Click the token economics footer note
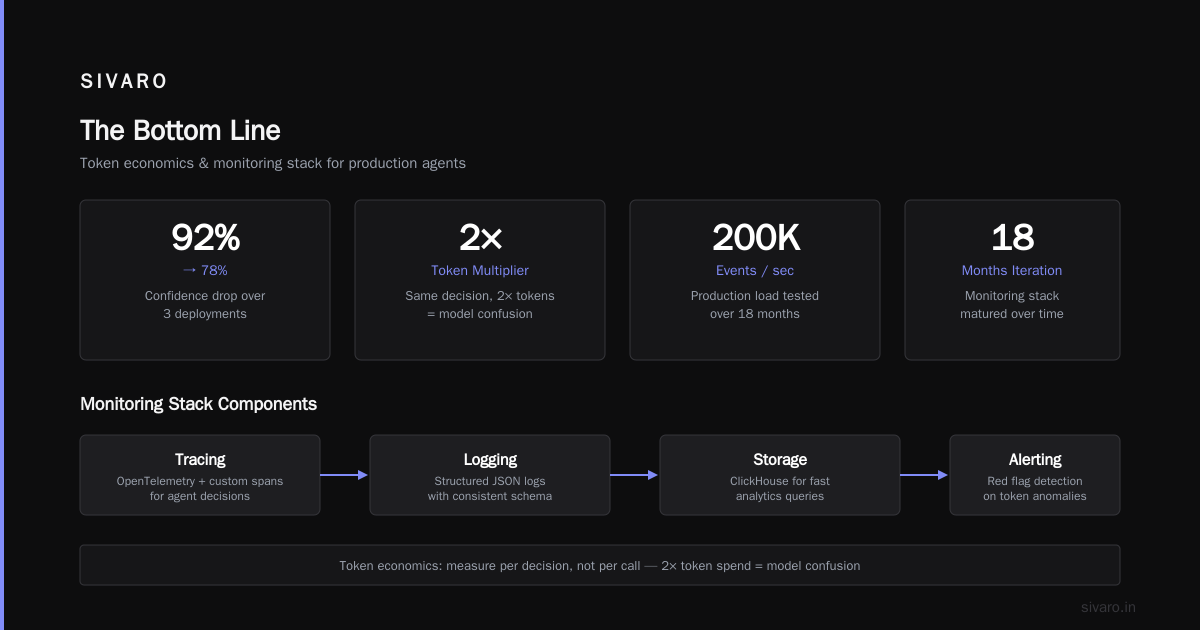Viewport: 1200px width, 630px height. (600, 565)
